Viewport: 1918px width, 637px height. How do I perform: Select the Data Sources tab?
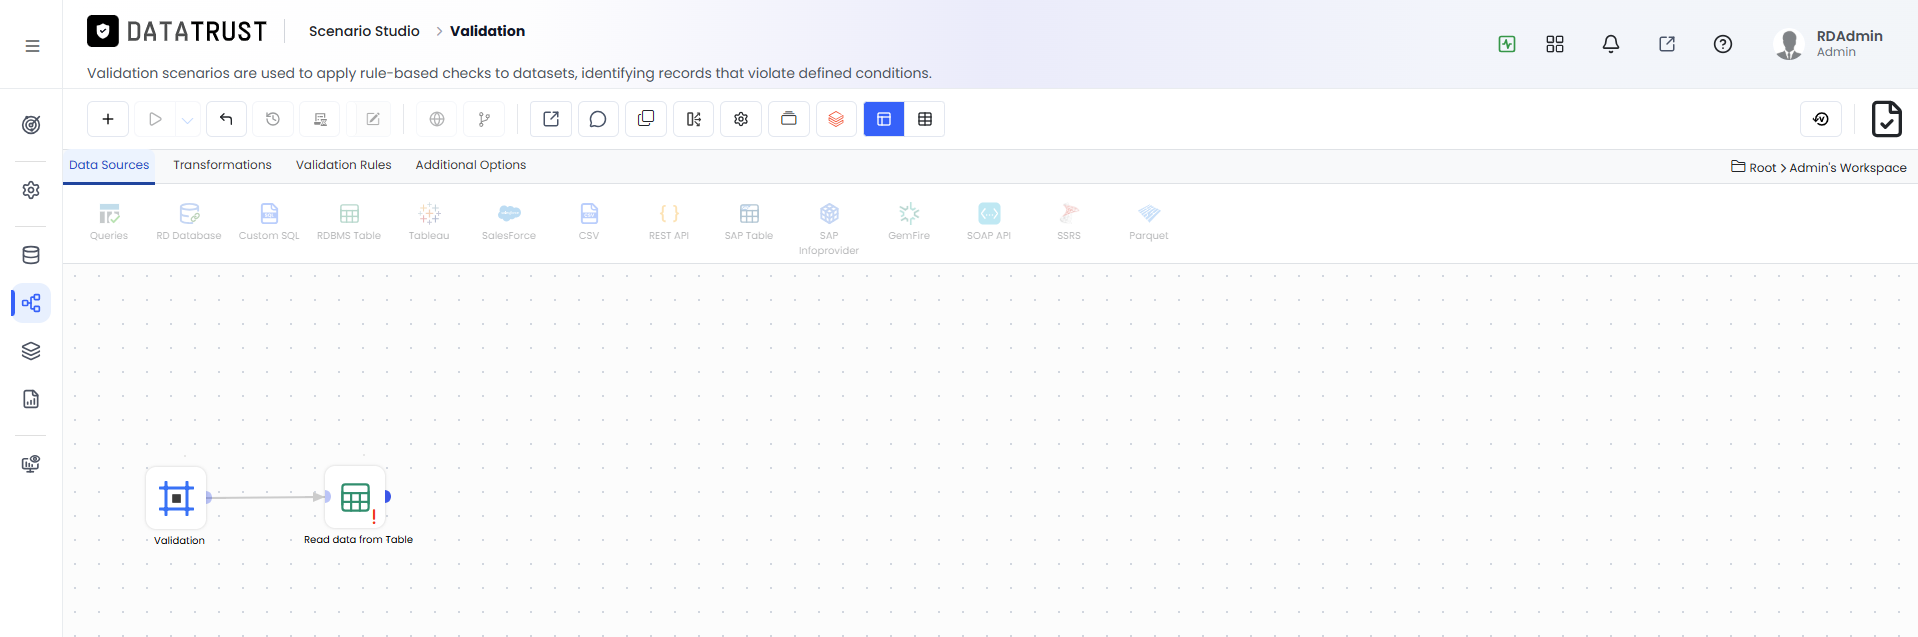109,165
